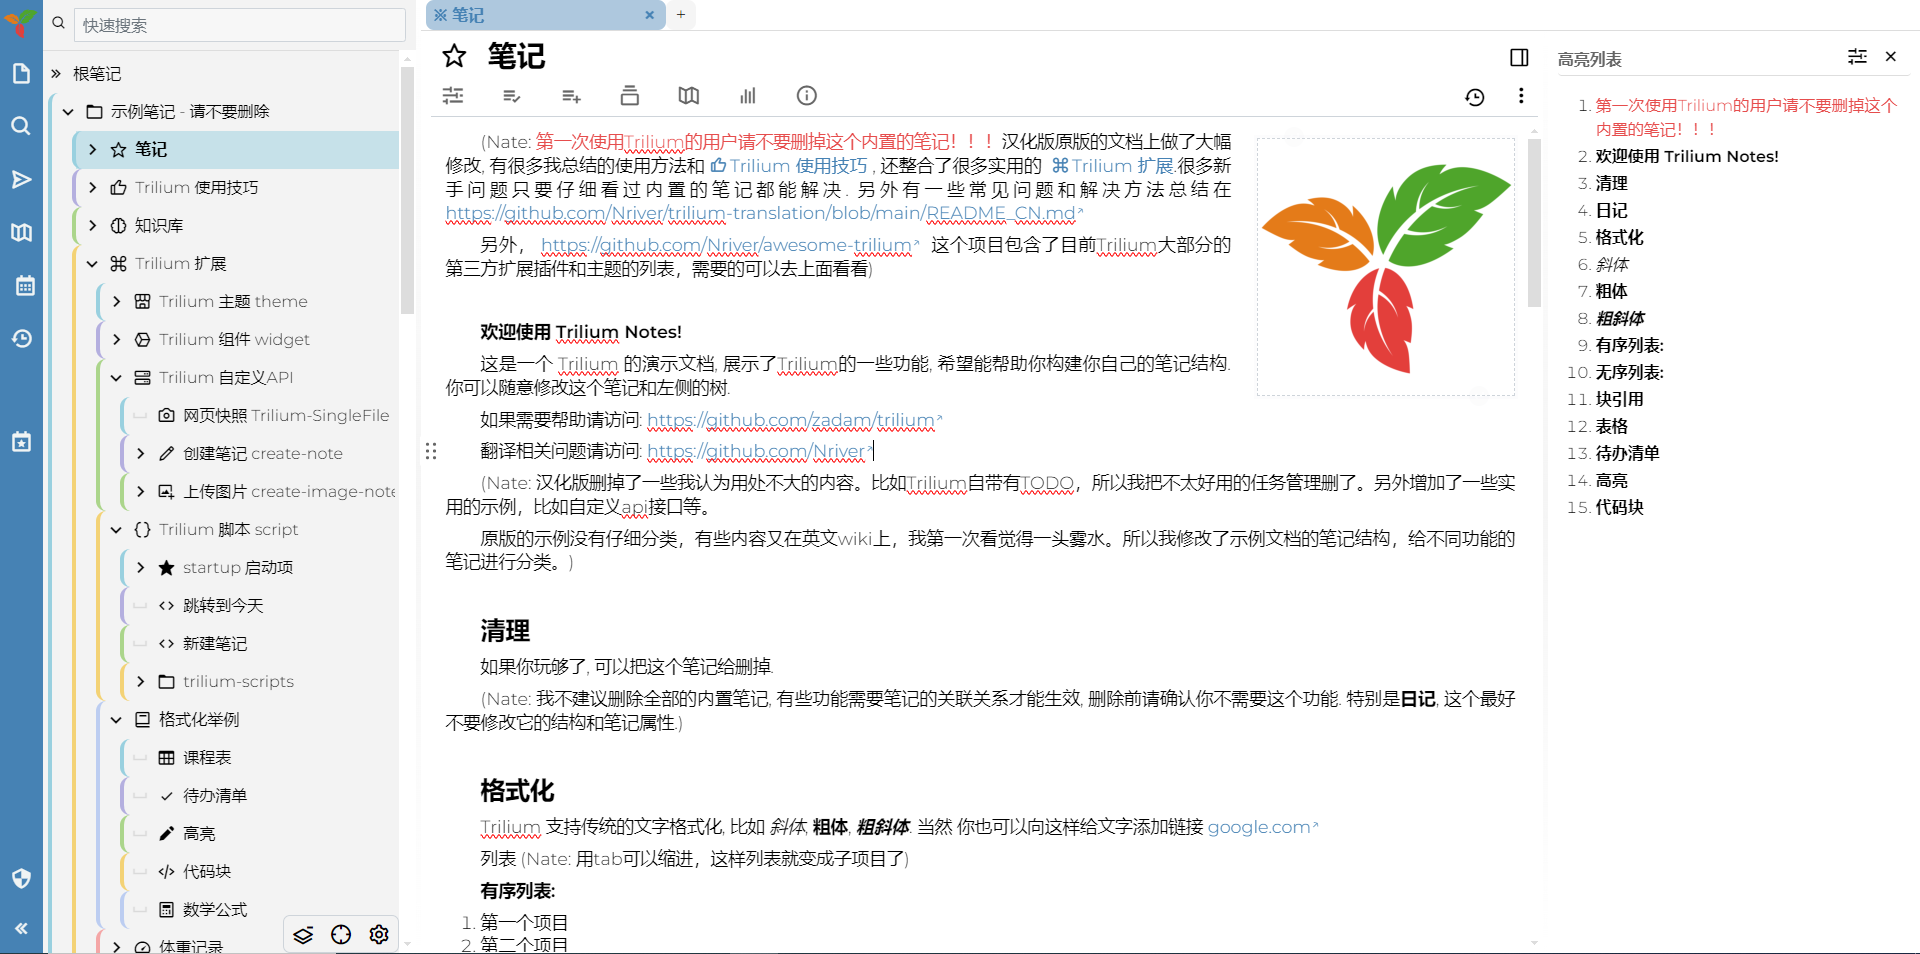Click the Trilium leaf logo image
Image resolution: width=1920 pixels, height=954 pixels.
point(1386,267)
